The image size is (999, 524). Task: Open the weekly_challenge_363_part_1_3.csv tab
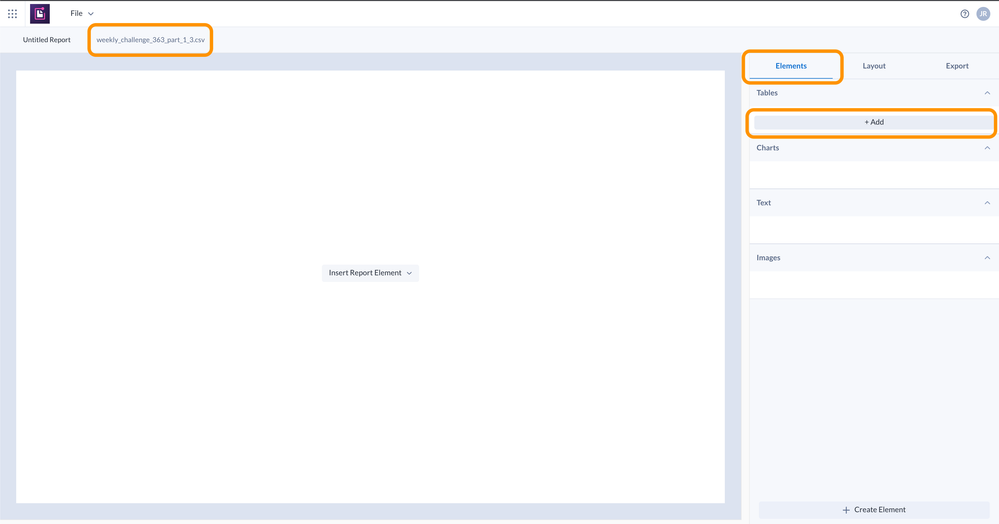[x=150, y=40]
